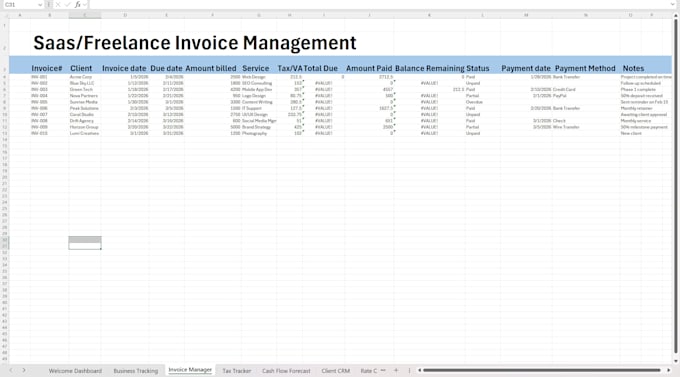Click the Due date header cell
This screenshot has width=680, height=377.
coord(166,69)
